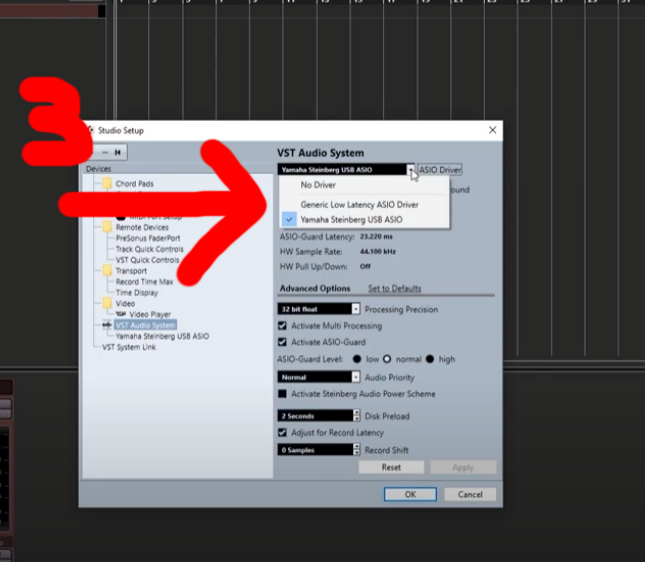
Task: Select Yamaha Steinberg USB ASIO tree item
Action: click(162, 336)
